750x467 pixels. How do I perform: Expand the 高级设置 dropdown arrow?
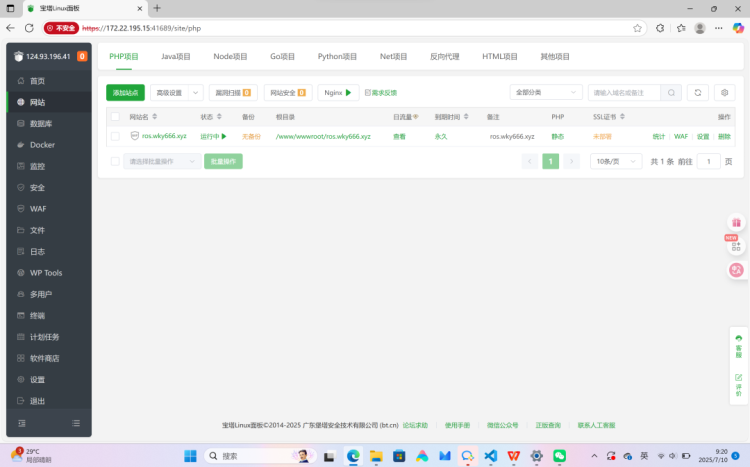click(x=196, y=93)
